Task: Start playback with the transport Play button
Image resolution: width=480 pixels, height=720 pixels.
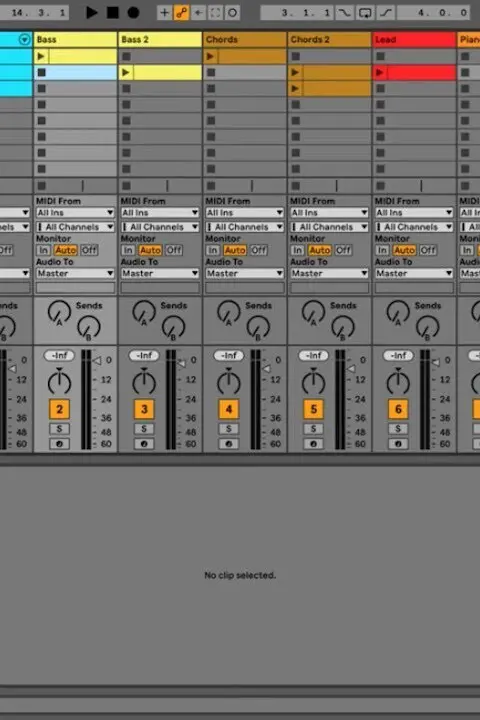Action: tap(91, 12)
